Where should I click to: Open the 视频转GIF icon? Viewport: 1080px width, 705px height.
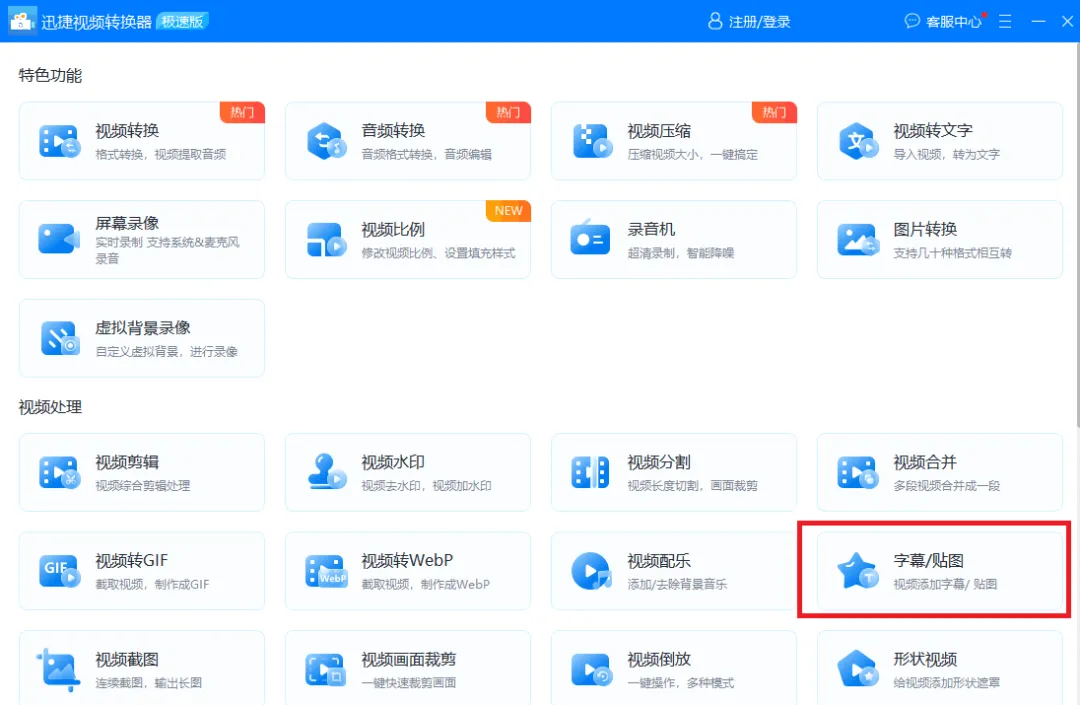[x=60, y=571]
